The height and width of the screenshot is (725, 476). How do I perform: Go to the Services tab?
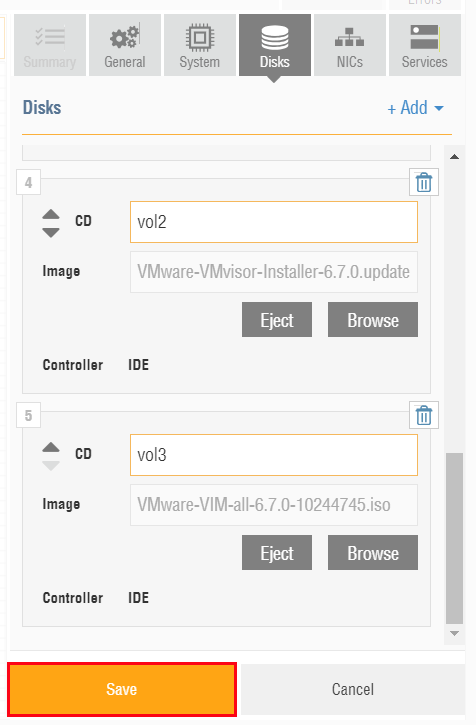pos(425,45)
